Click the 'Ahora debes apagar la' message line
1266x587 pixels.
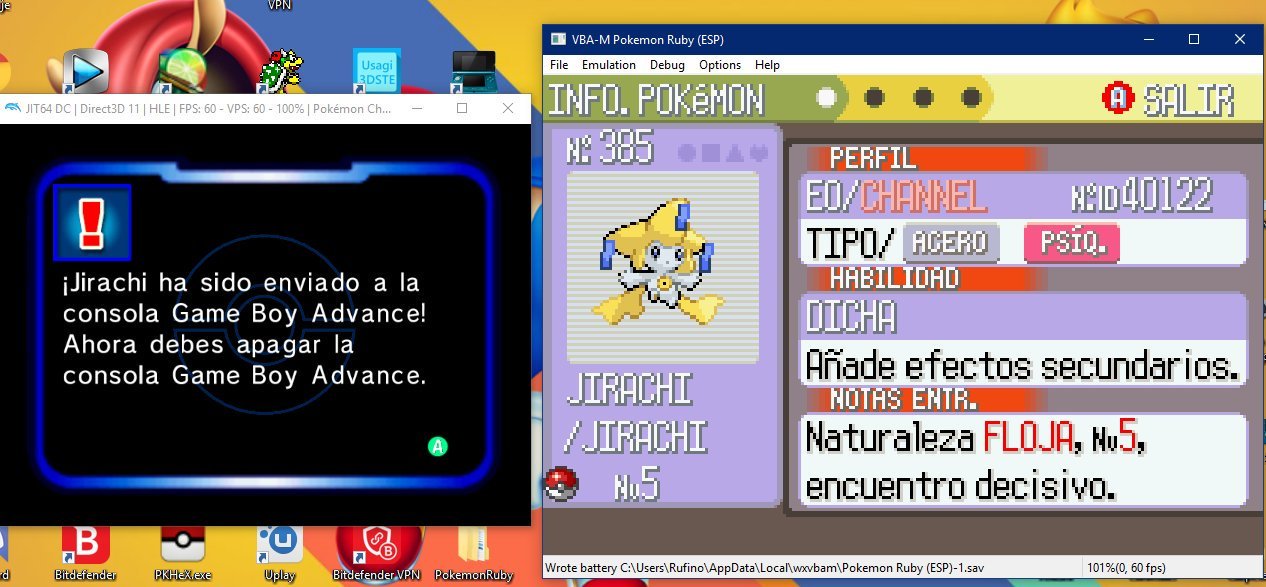(209, 345)
